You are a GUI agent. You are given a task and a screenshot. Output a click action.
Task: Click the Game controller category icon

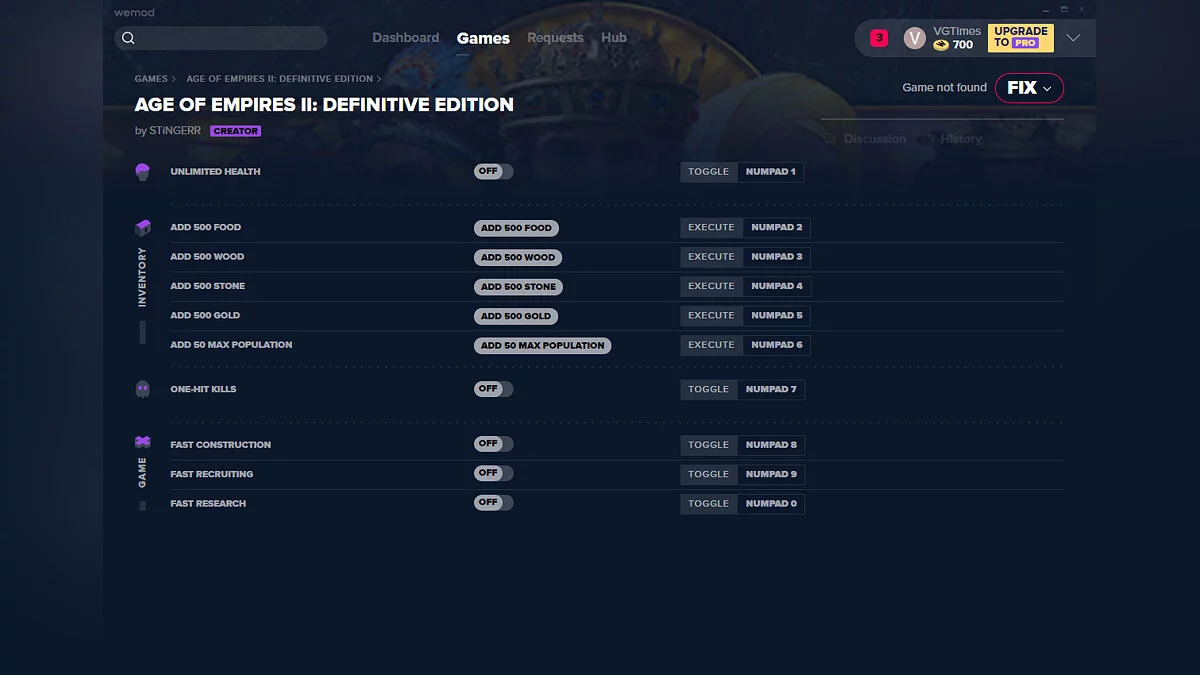point(142,442)
